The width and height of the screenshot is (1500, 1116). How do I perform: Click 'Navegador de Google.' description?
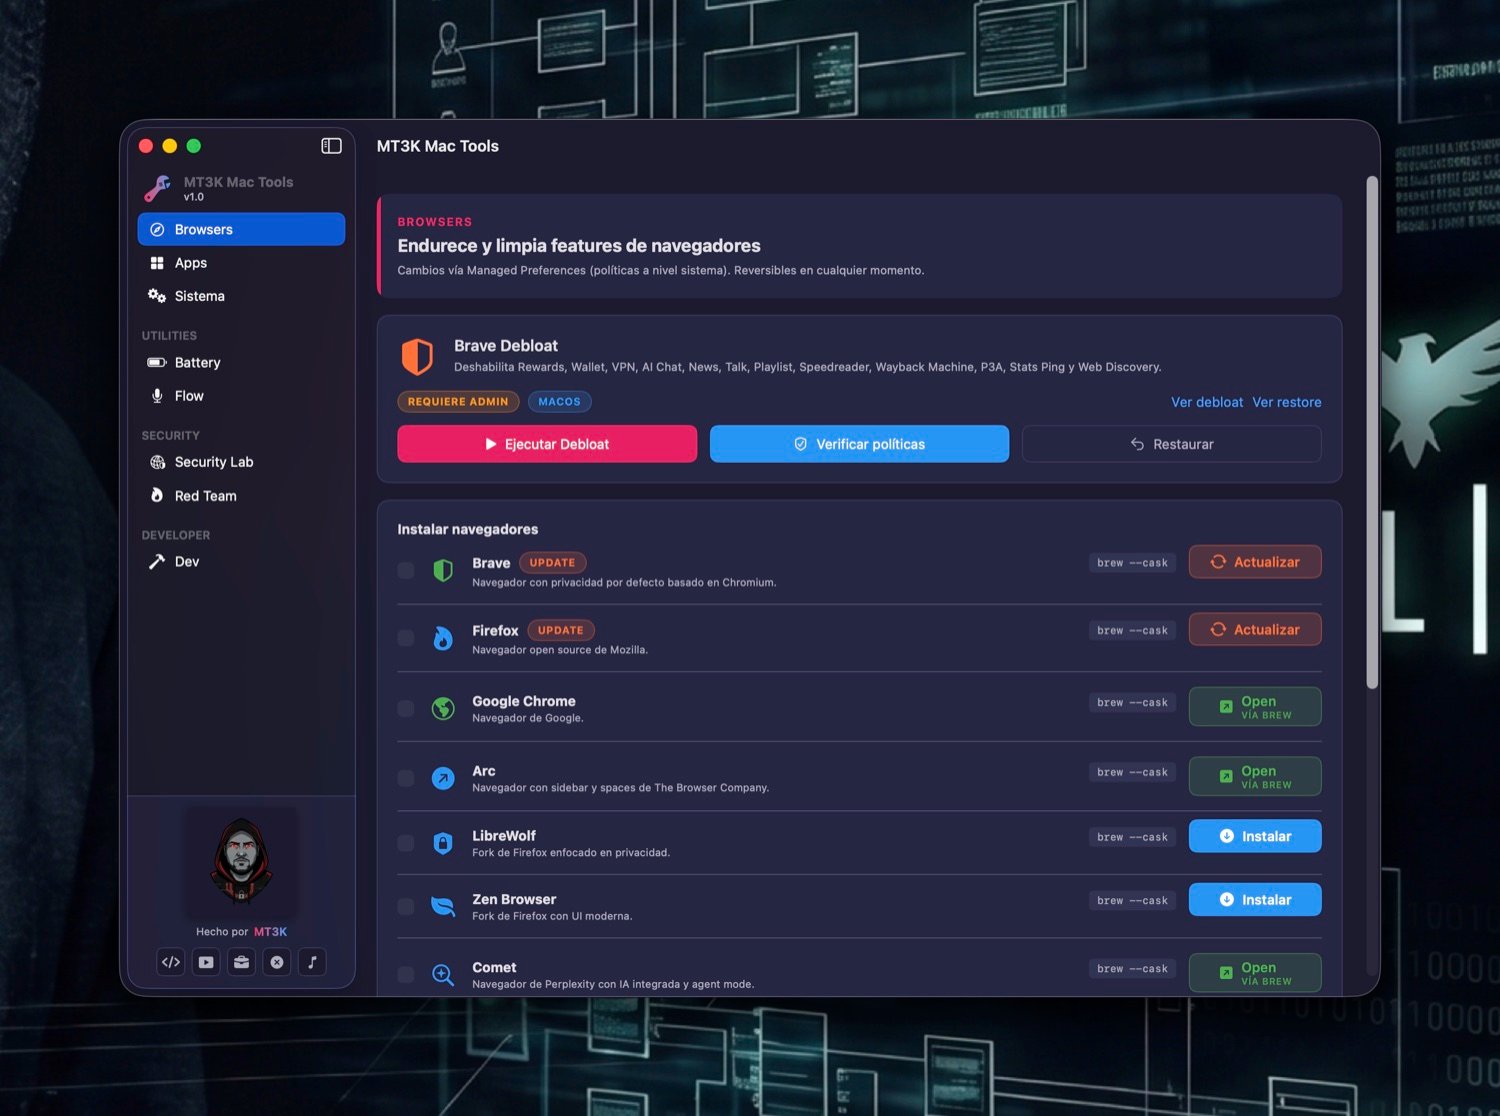click(528, 718)
